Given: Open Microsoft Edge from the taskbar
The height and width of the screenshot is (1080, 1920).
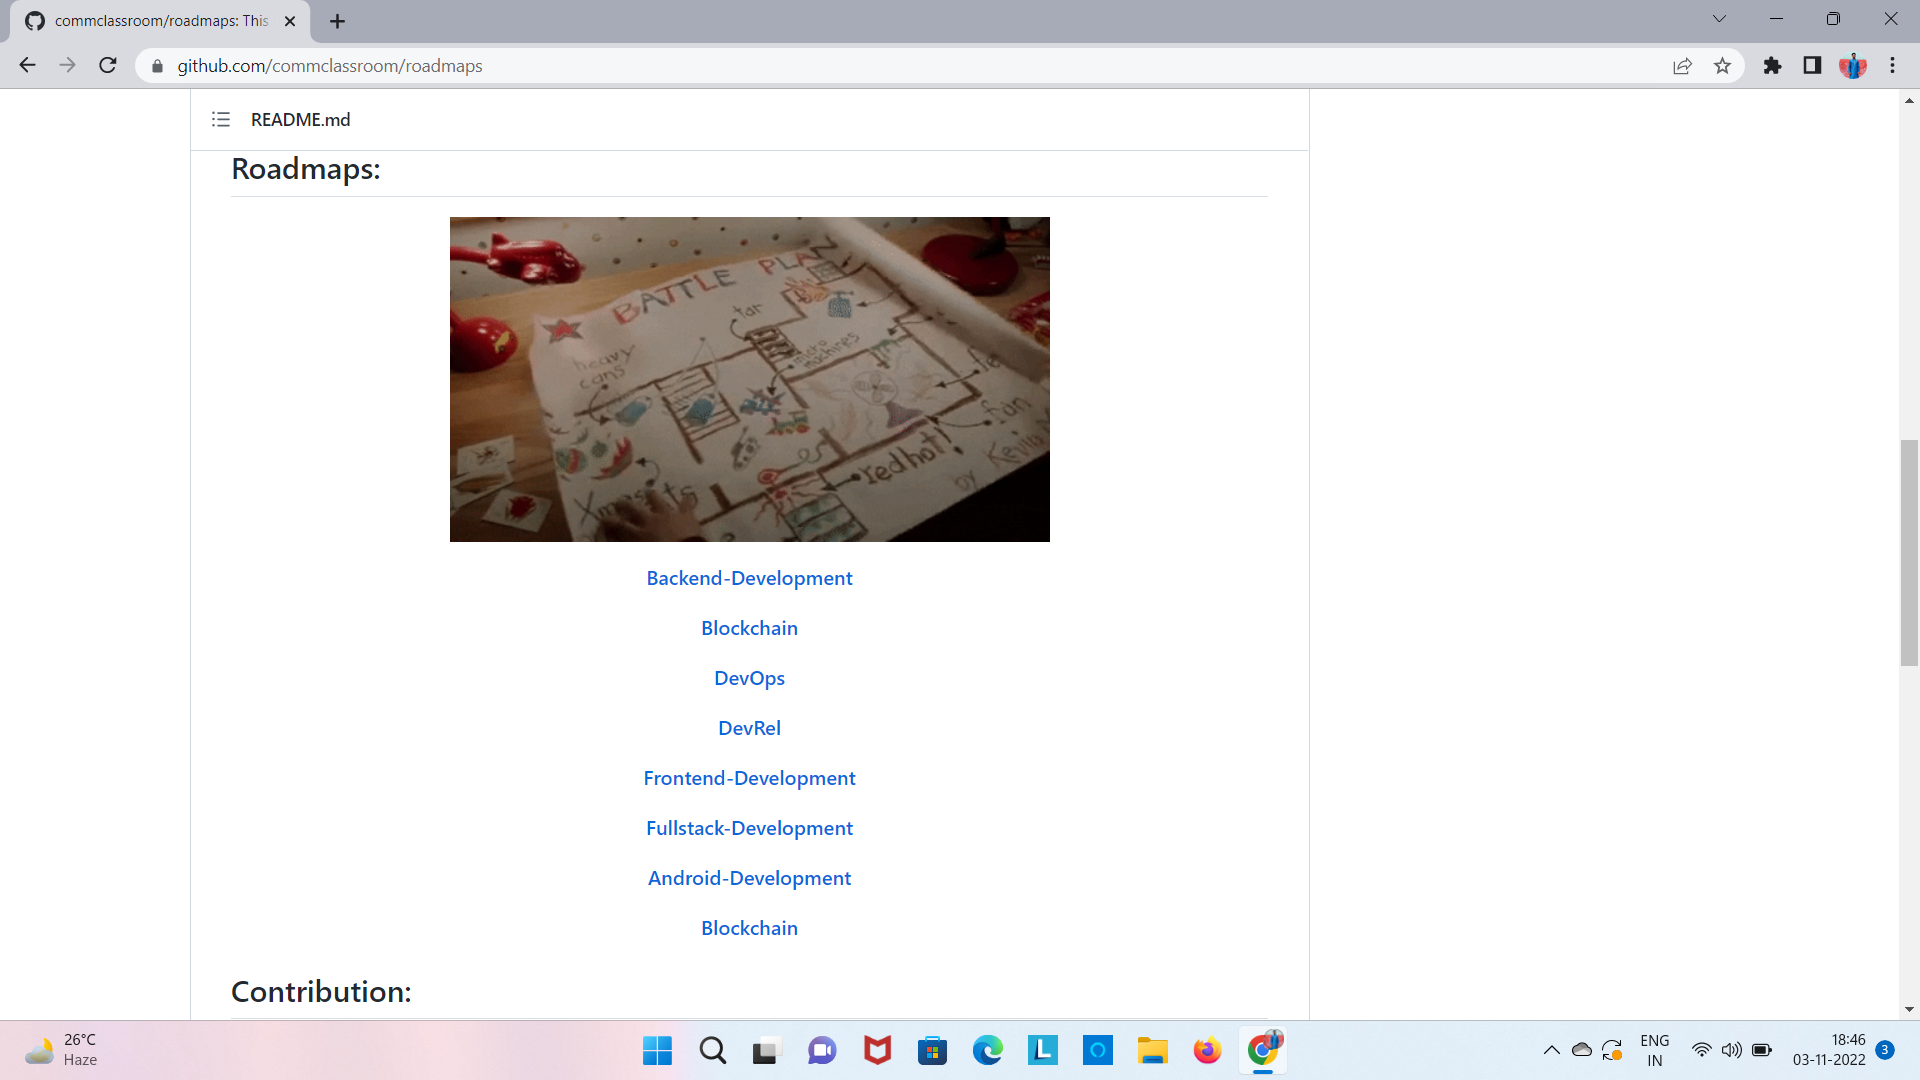Looking at the screenshot, I should pos(988,1050).
